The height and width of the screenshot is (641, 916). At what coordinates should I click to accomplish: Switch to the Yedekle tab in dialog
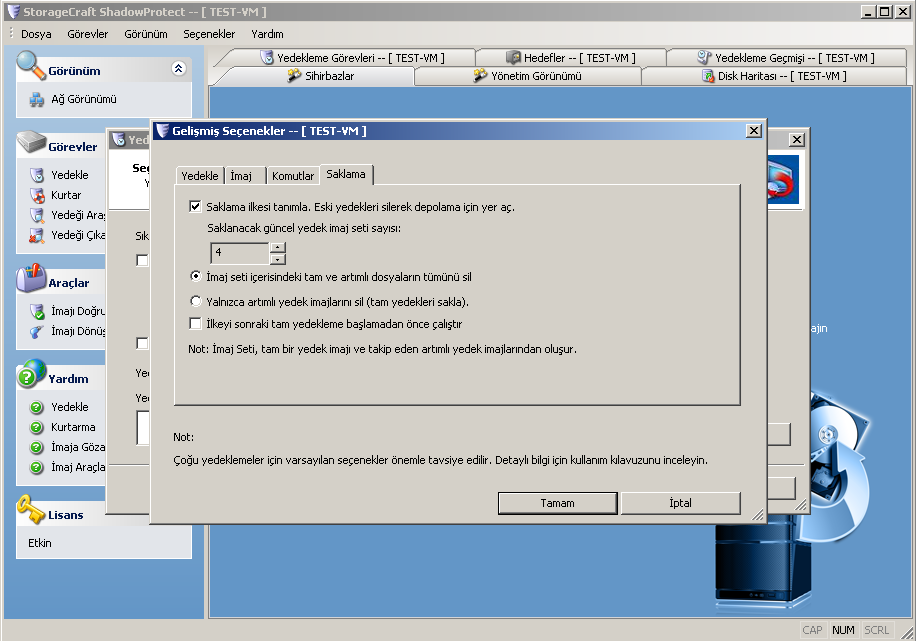[x=200, y=176]
